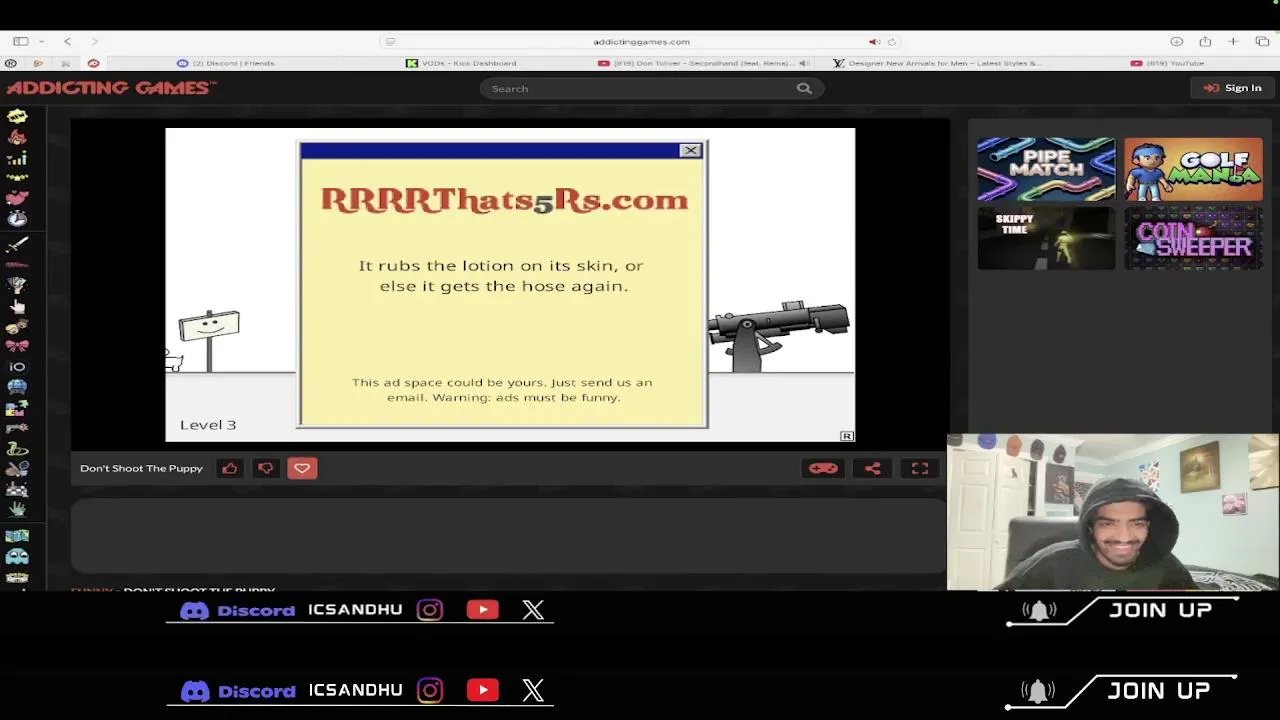Screen dimensions: 1280x720
Task: Close the RRRRThats5Rs.com ad popup
Action: (x=690, y=151)
